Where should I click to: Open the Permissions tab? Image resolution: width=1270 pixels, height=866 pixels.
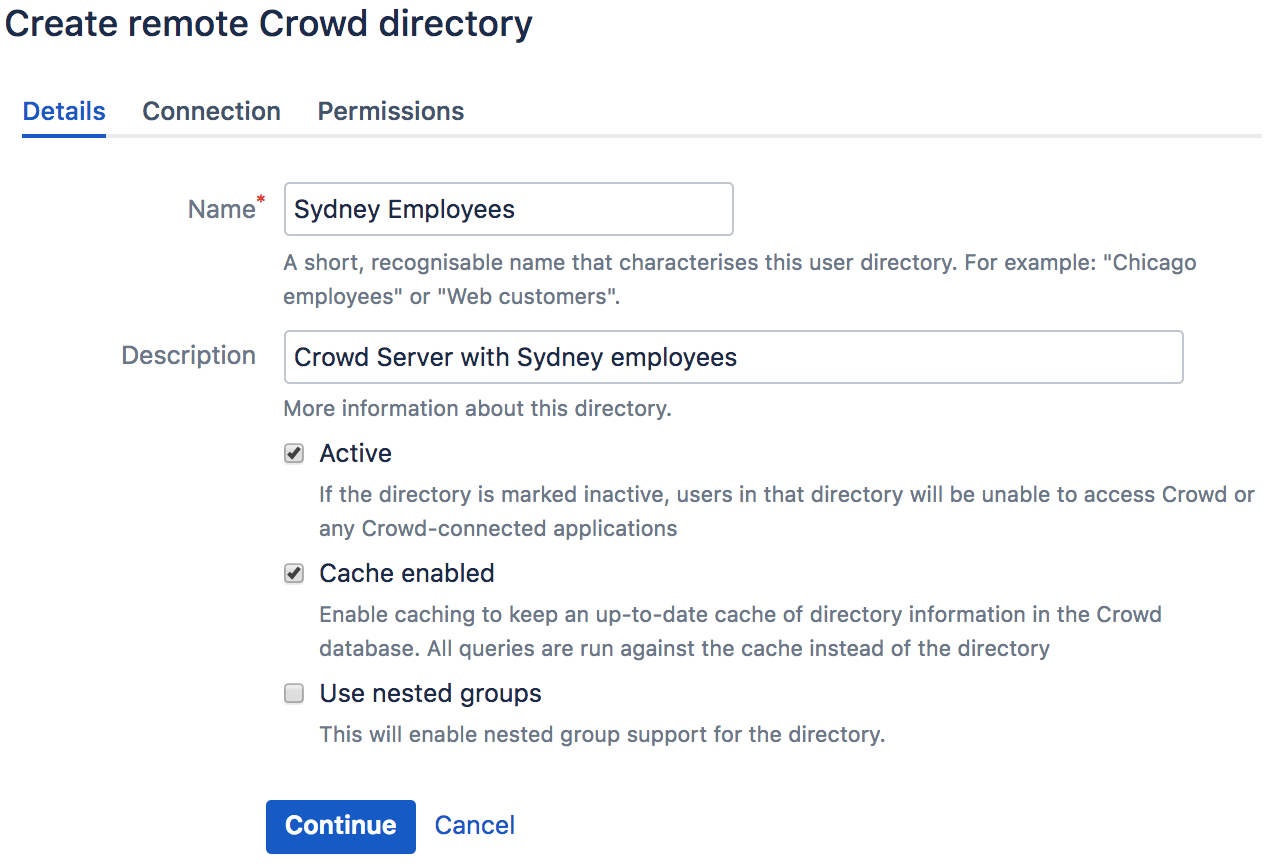click(x=390, y=111)
